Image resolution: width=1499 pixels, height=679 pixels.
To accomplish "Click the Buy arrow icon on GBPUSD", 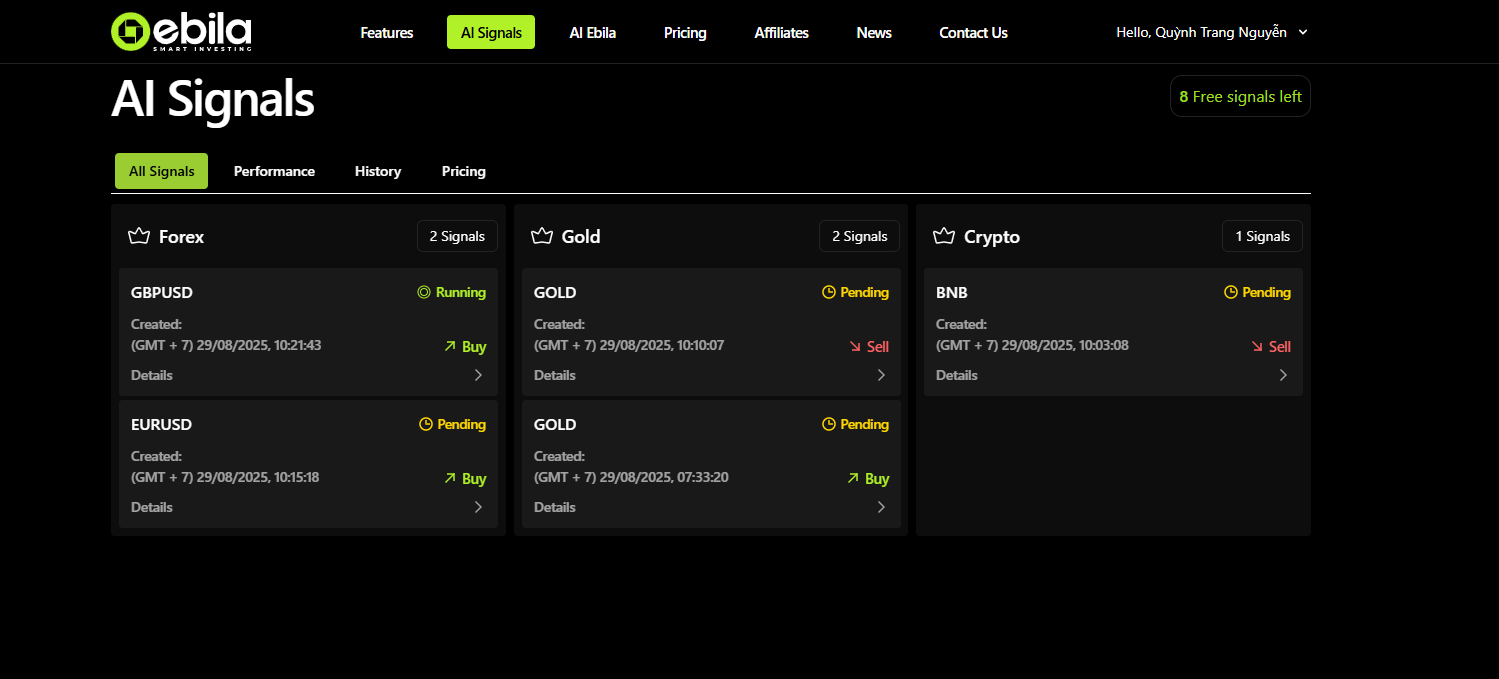I will point(450,347).
